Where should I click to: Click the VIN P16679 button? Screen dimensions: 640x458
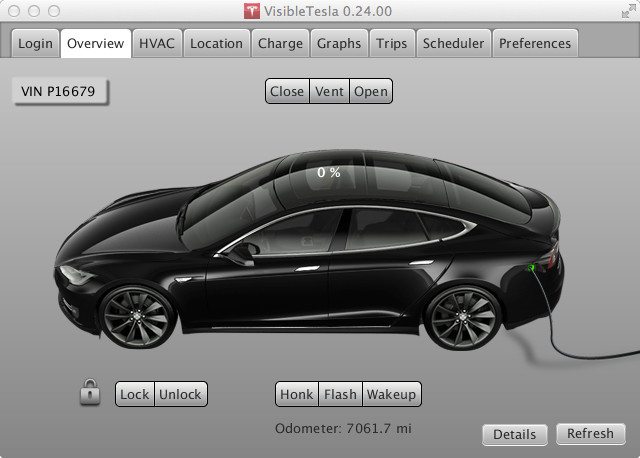coord(60,91)
